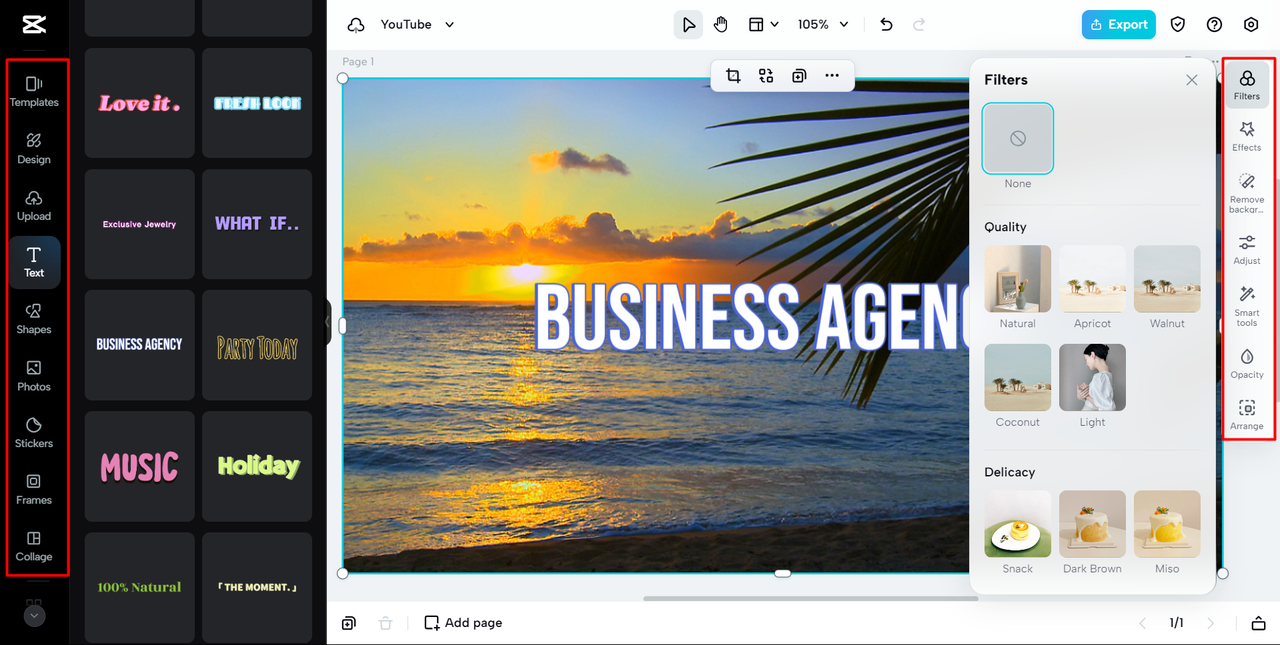This screenshot has height=645, width=1280.
Task: Choose the 'BUSINESS AGENCY' text preset
Action: pyautogui.click(x=140, y=345)
